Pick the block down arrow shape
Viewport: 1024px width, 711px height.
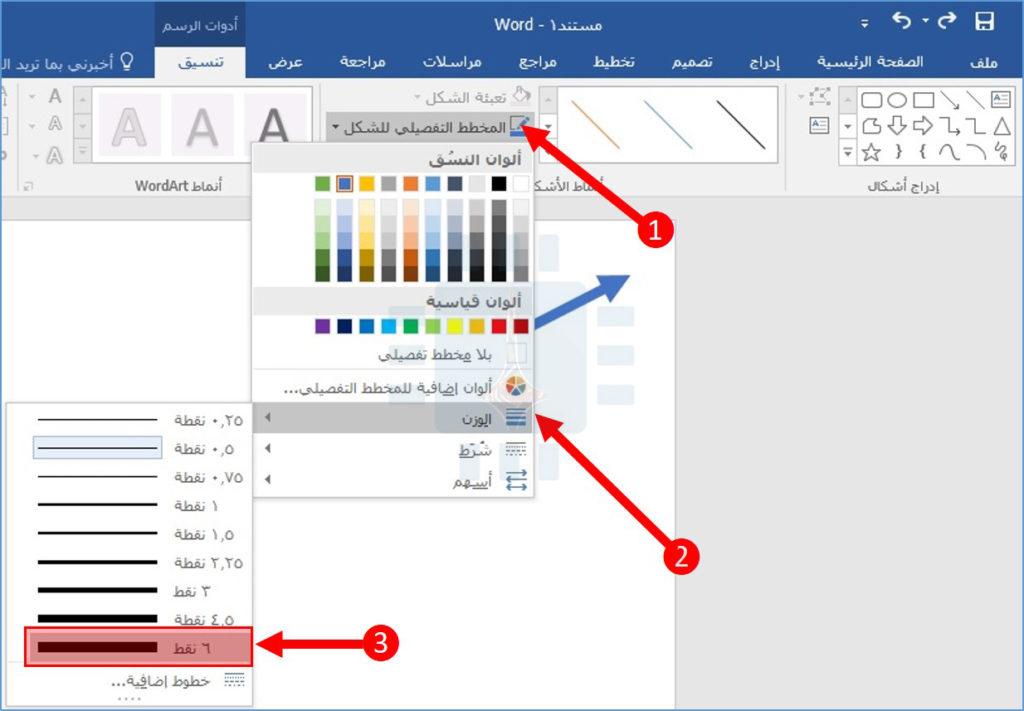[897, 125]
